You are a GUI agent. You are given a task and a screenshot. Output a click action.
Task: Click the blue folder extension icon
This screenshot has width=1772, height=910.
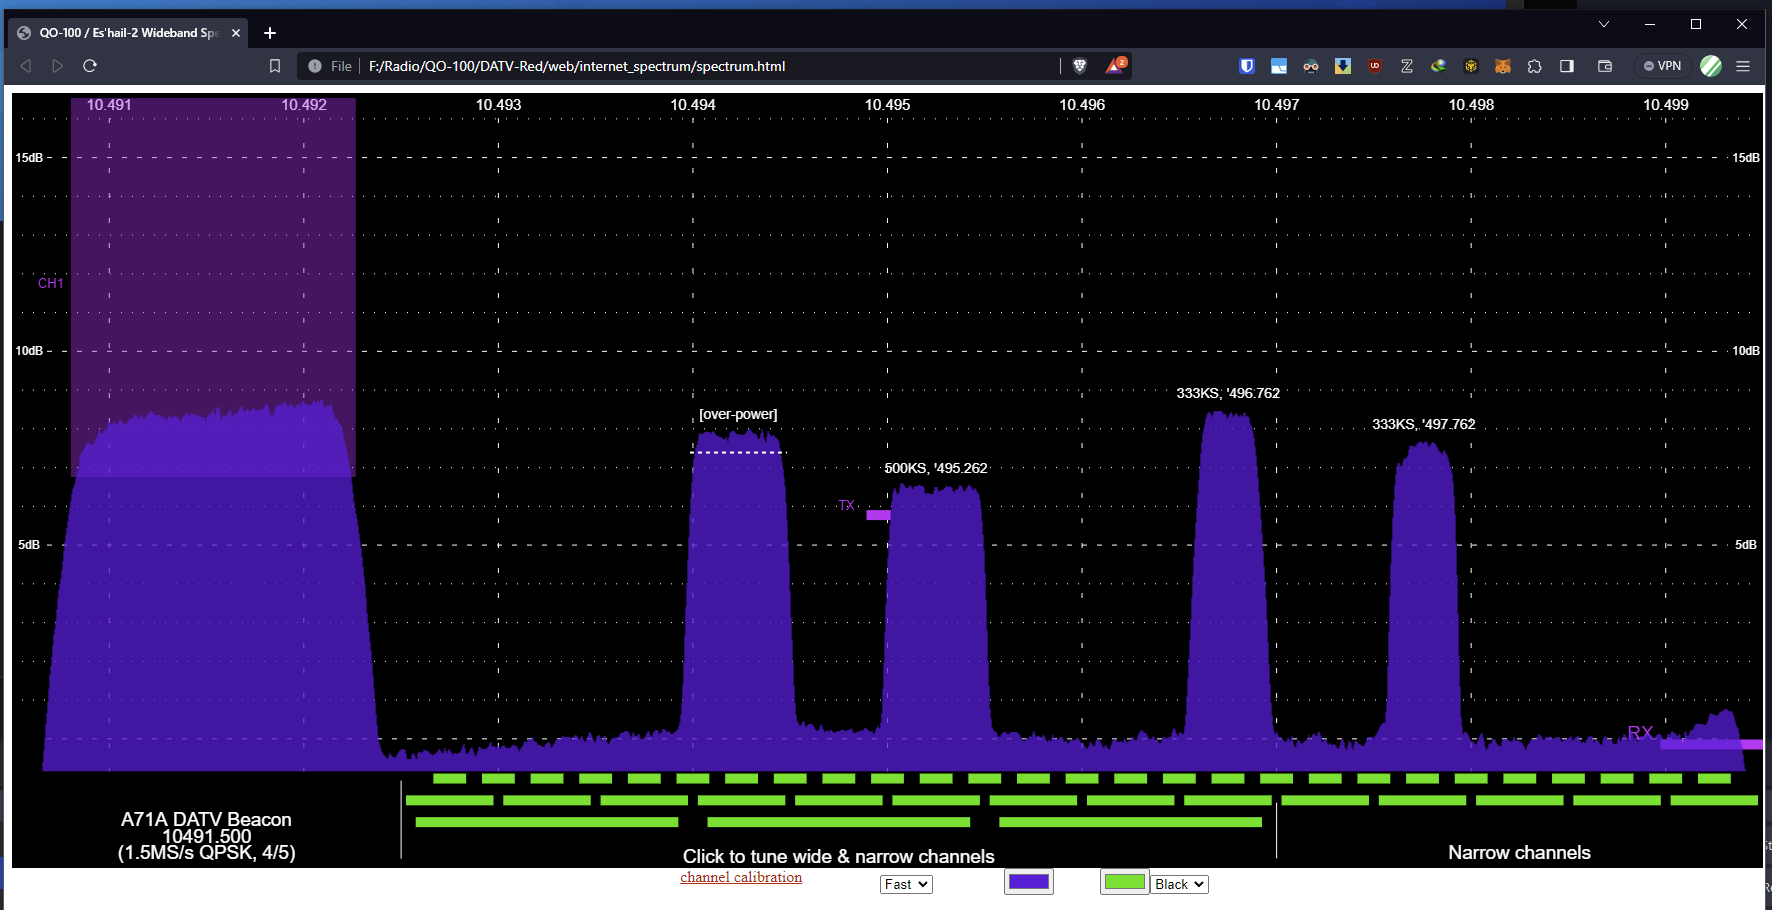[x=1279, y=66]
